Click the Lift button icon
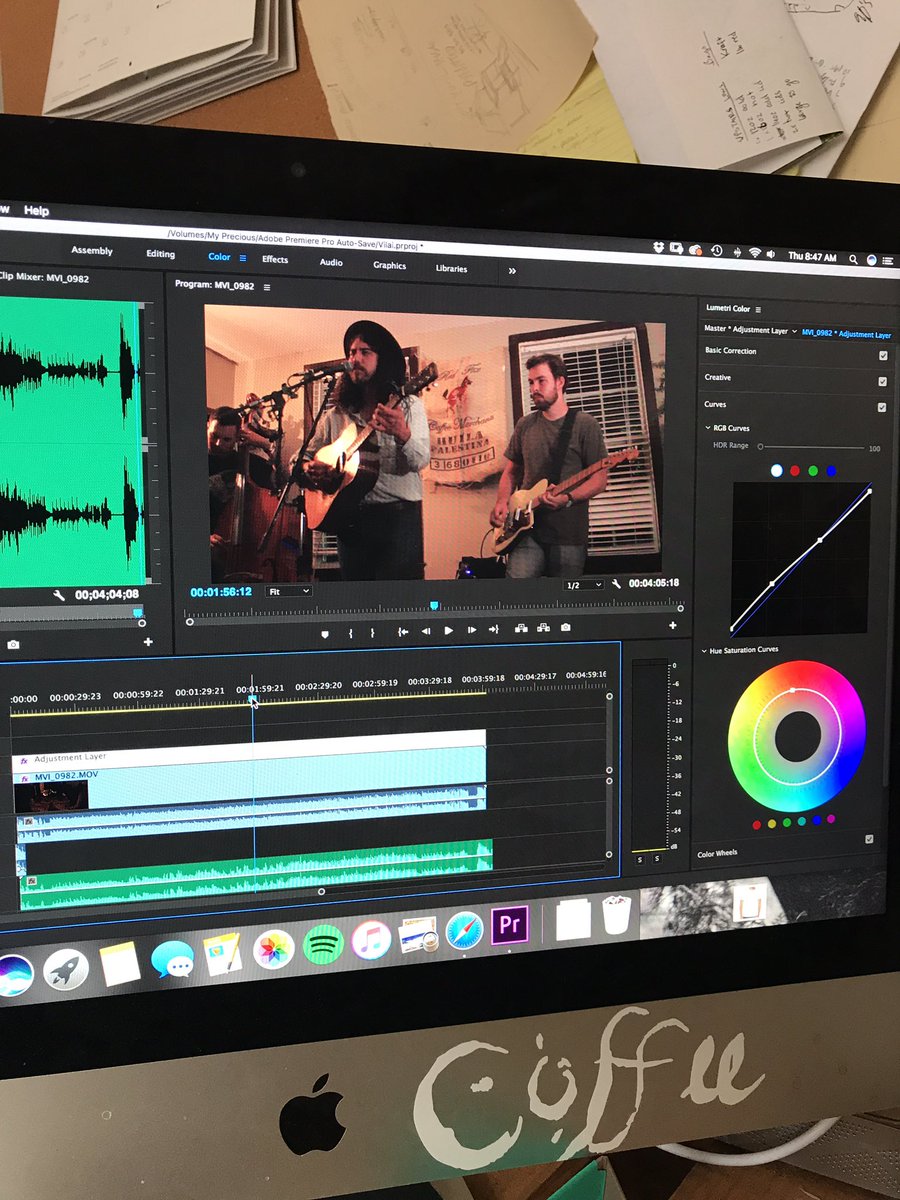Image resolution: width=900 pixels, height=1200 pixels. click(521, 628)
